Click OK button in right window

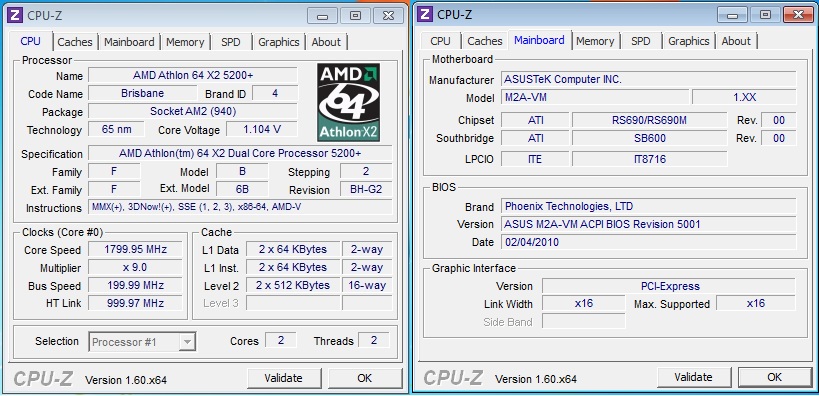tap(775, 377)
